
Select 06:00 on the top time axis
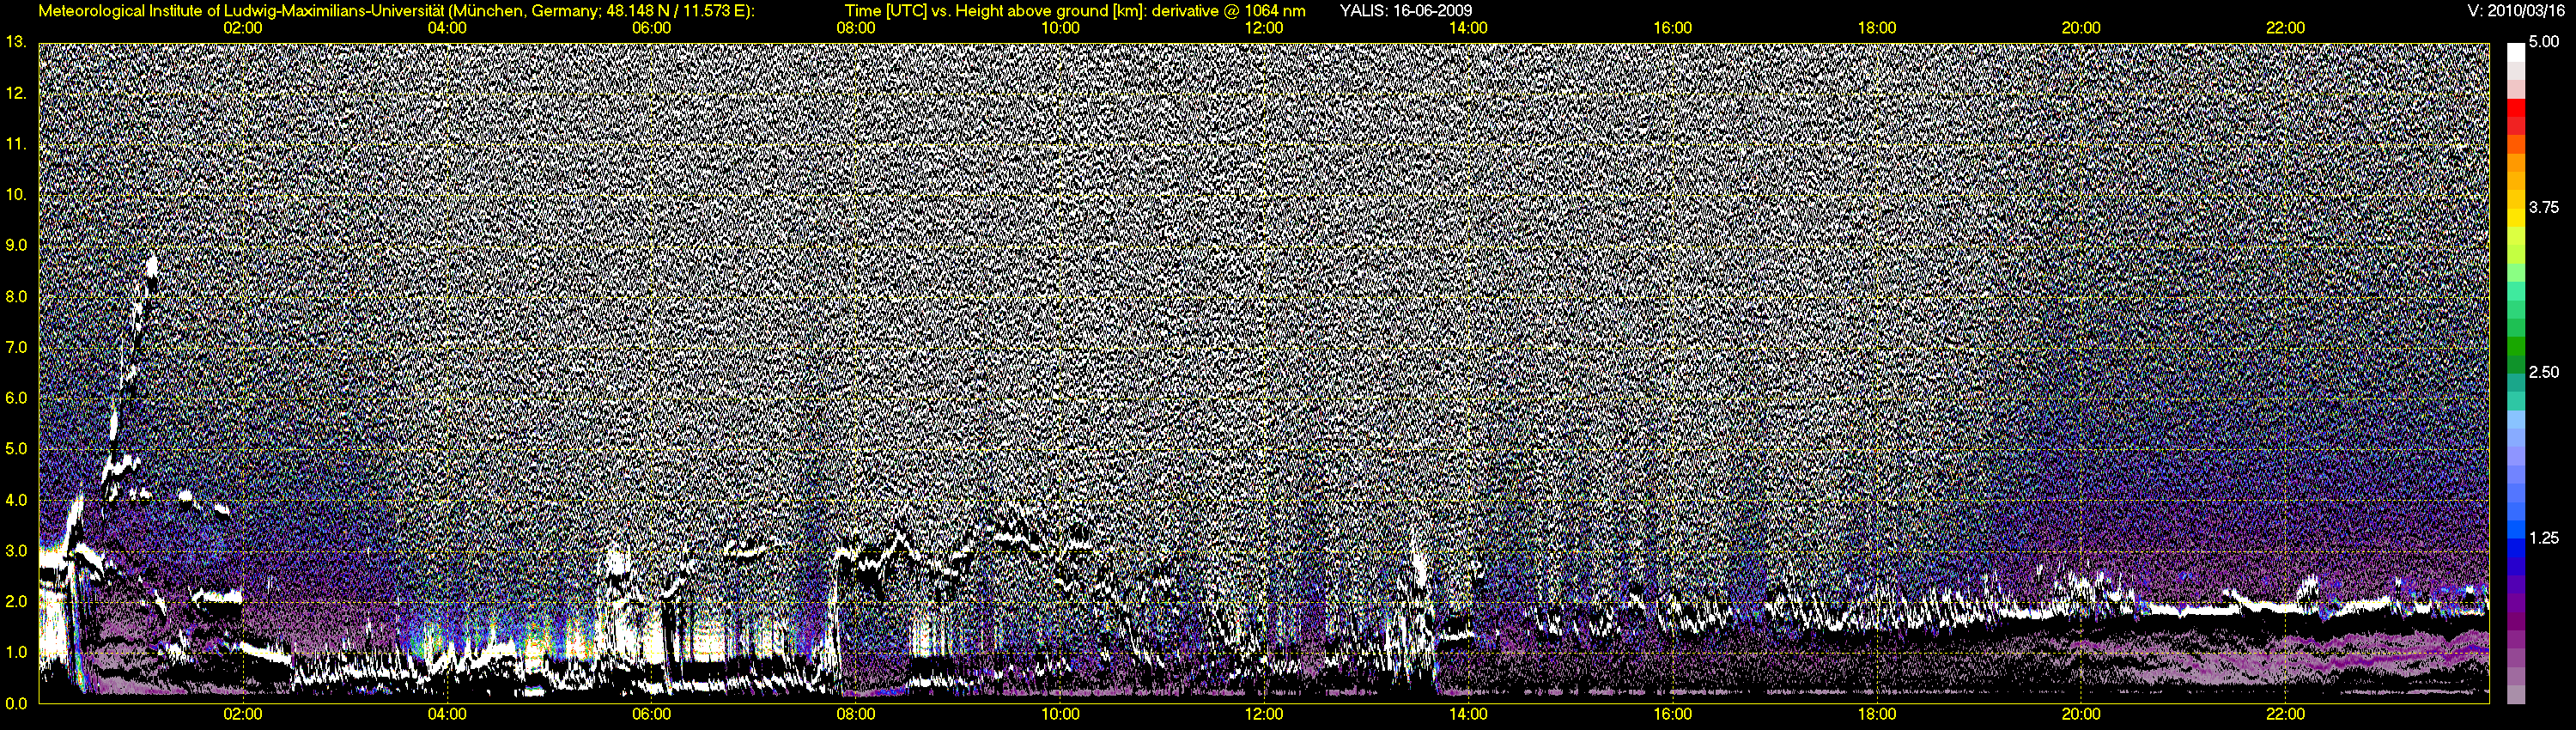[x=651, y=28]
